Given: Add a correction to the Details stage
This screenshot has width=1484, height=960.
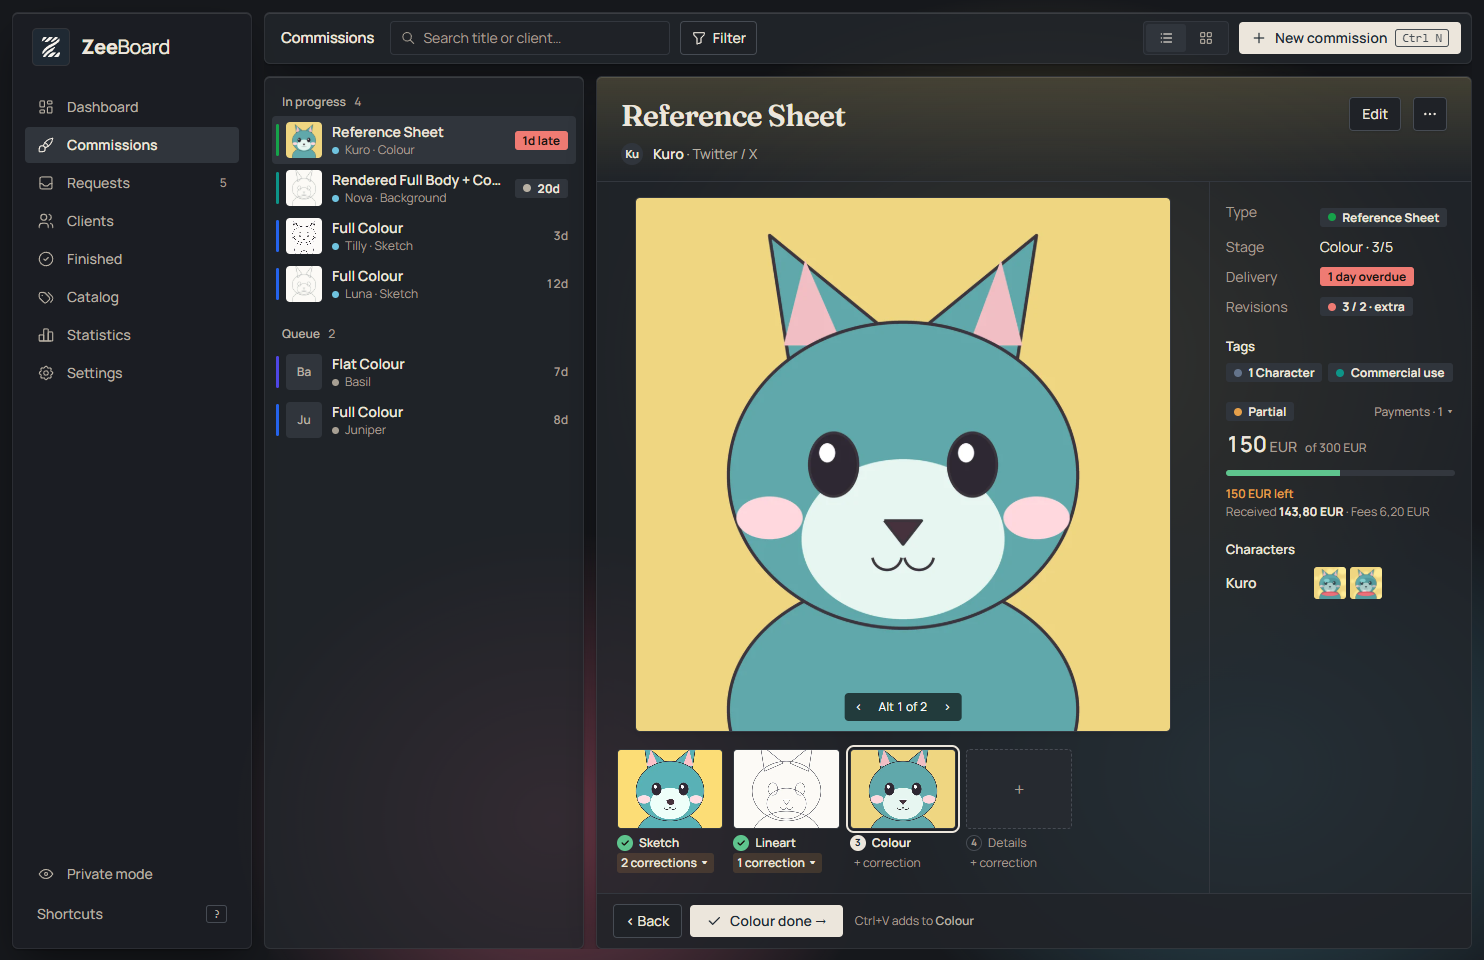Looking at the screenshot, I should tap(1003, 863).
